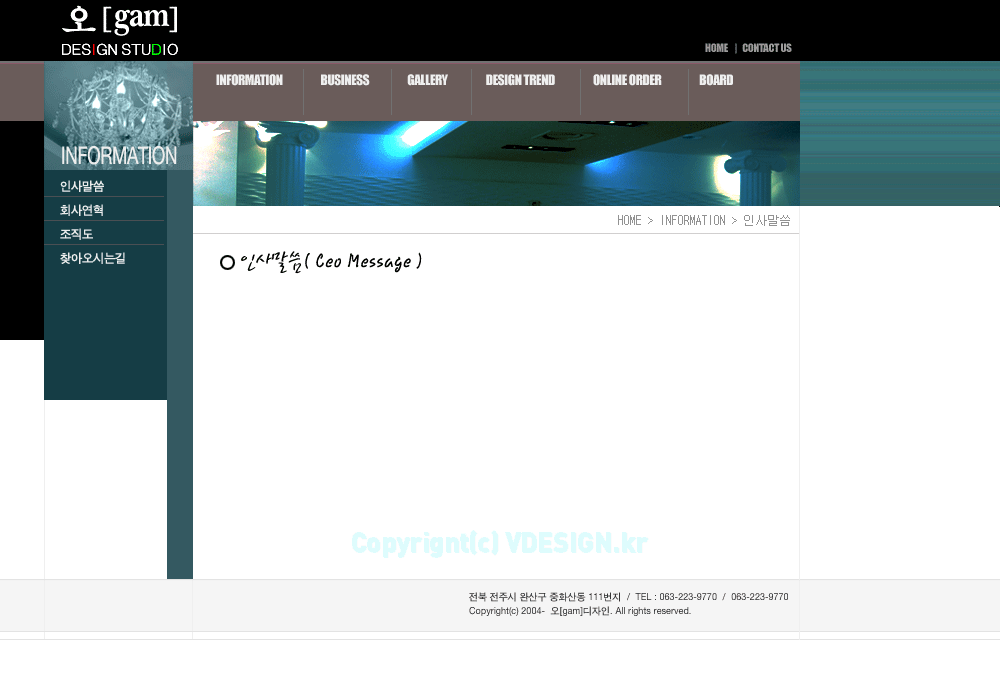Click the 오[gam] Design Studio logo
This screenshot has height=700, width=1000.
[119, 31]
